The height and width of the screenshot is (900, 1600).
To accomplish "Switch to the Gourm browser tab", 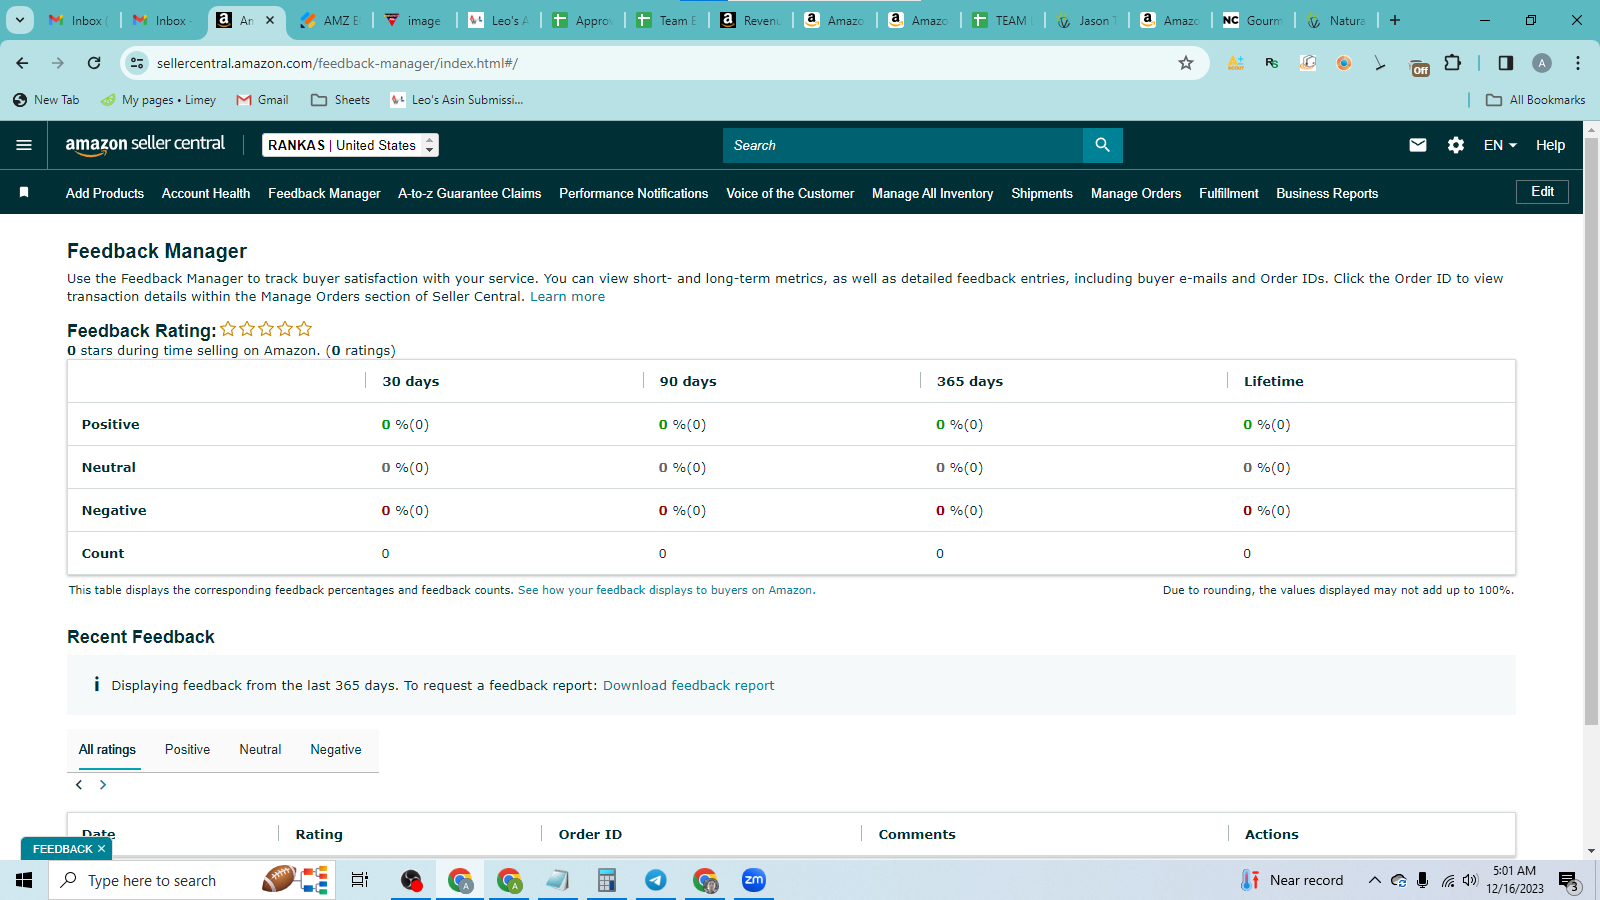I will (1253, 20).
